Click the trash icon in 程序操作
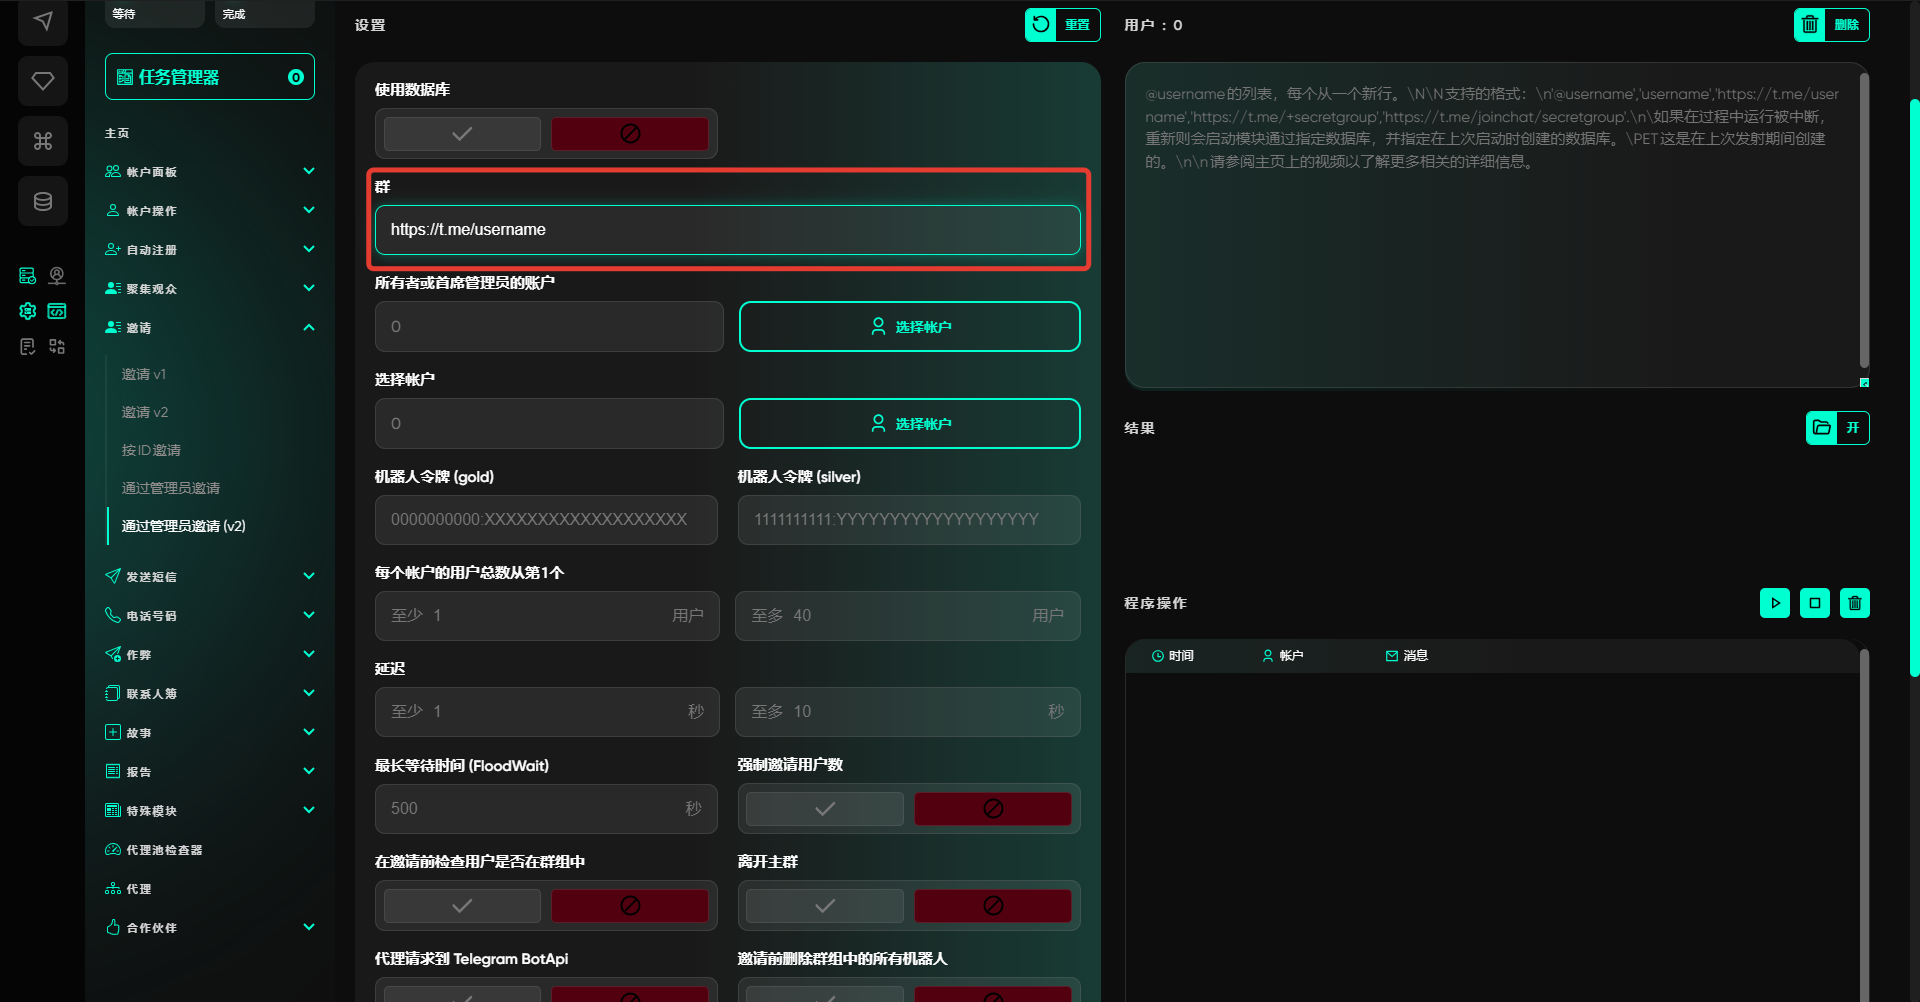The width and height of the screenshot is (1920, 1002). tap(1854, 603)
